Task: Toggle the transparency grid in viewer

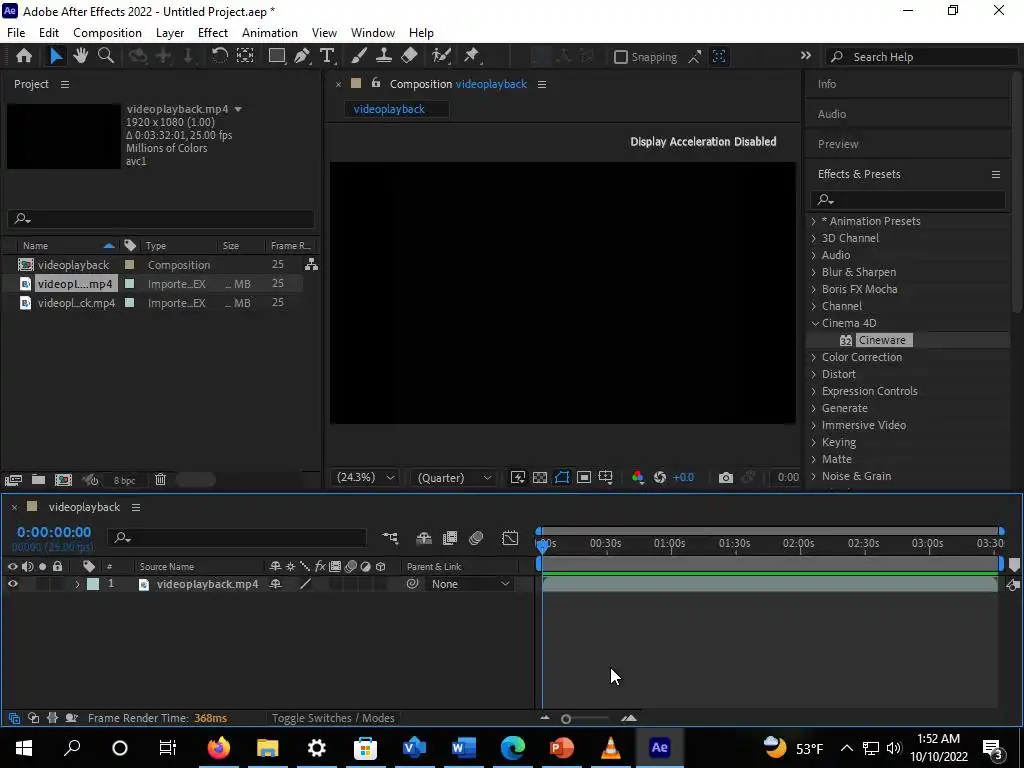Action: (540, 477)
